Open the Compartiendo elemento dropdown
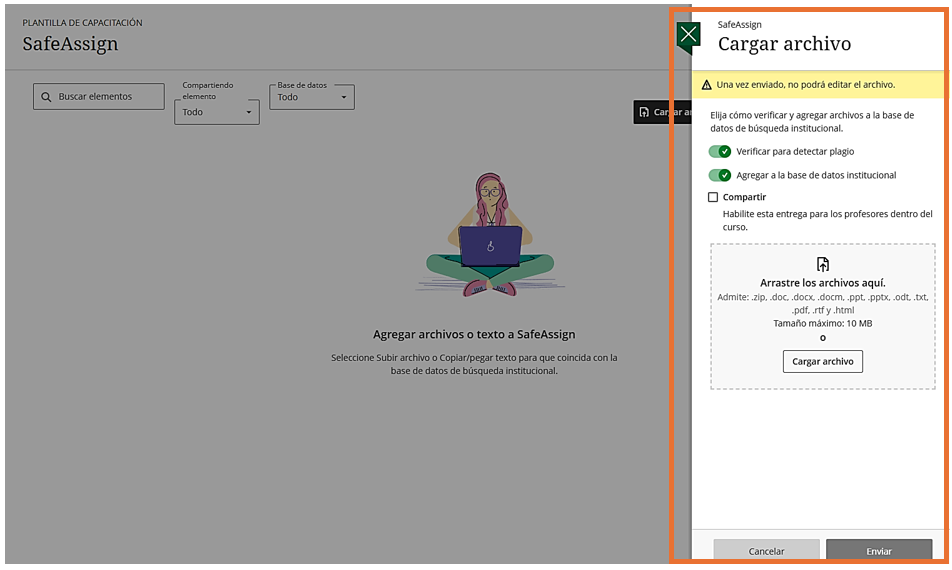This screenshot has width=952, height=570. click(217, 112)
